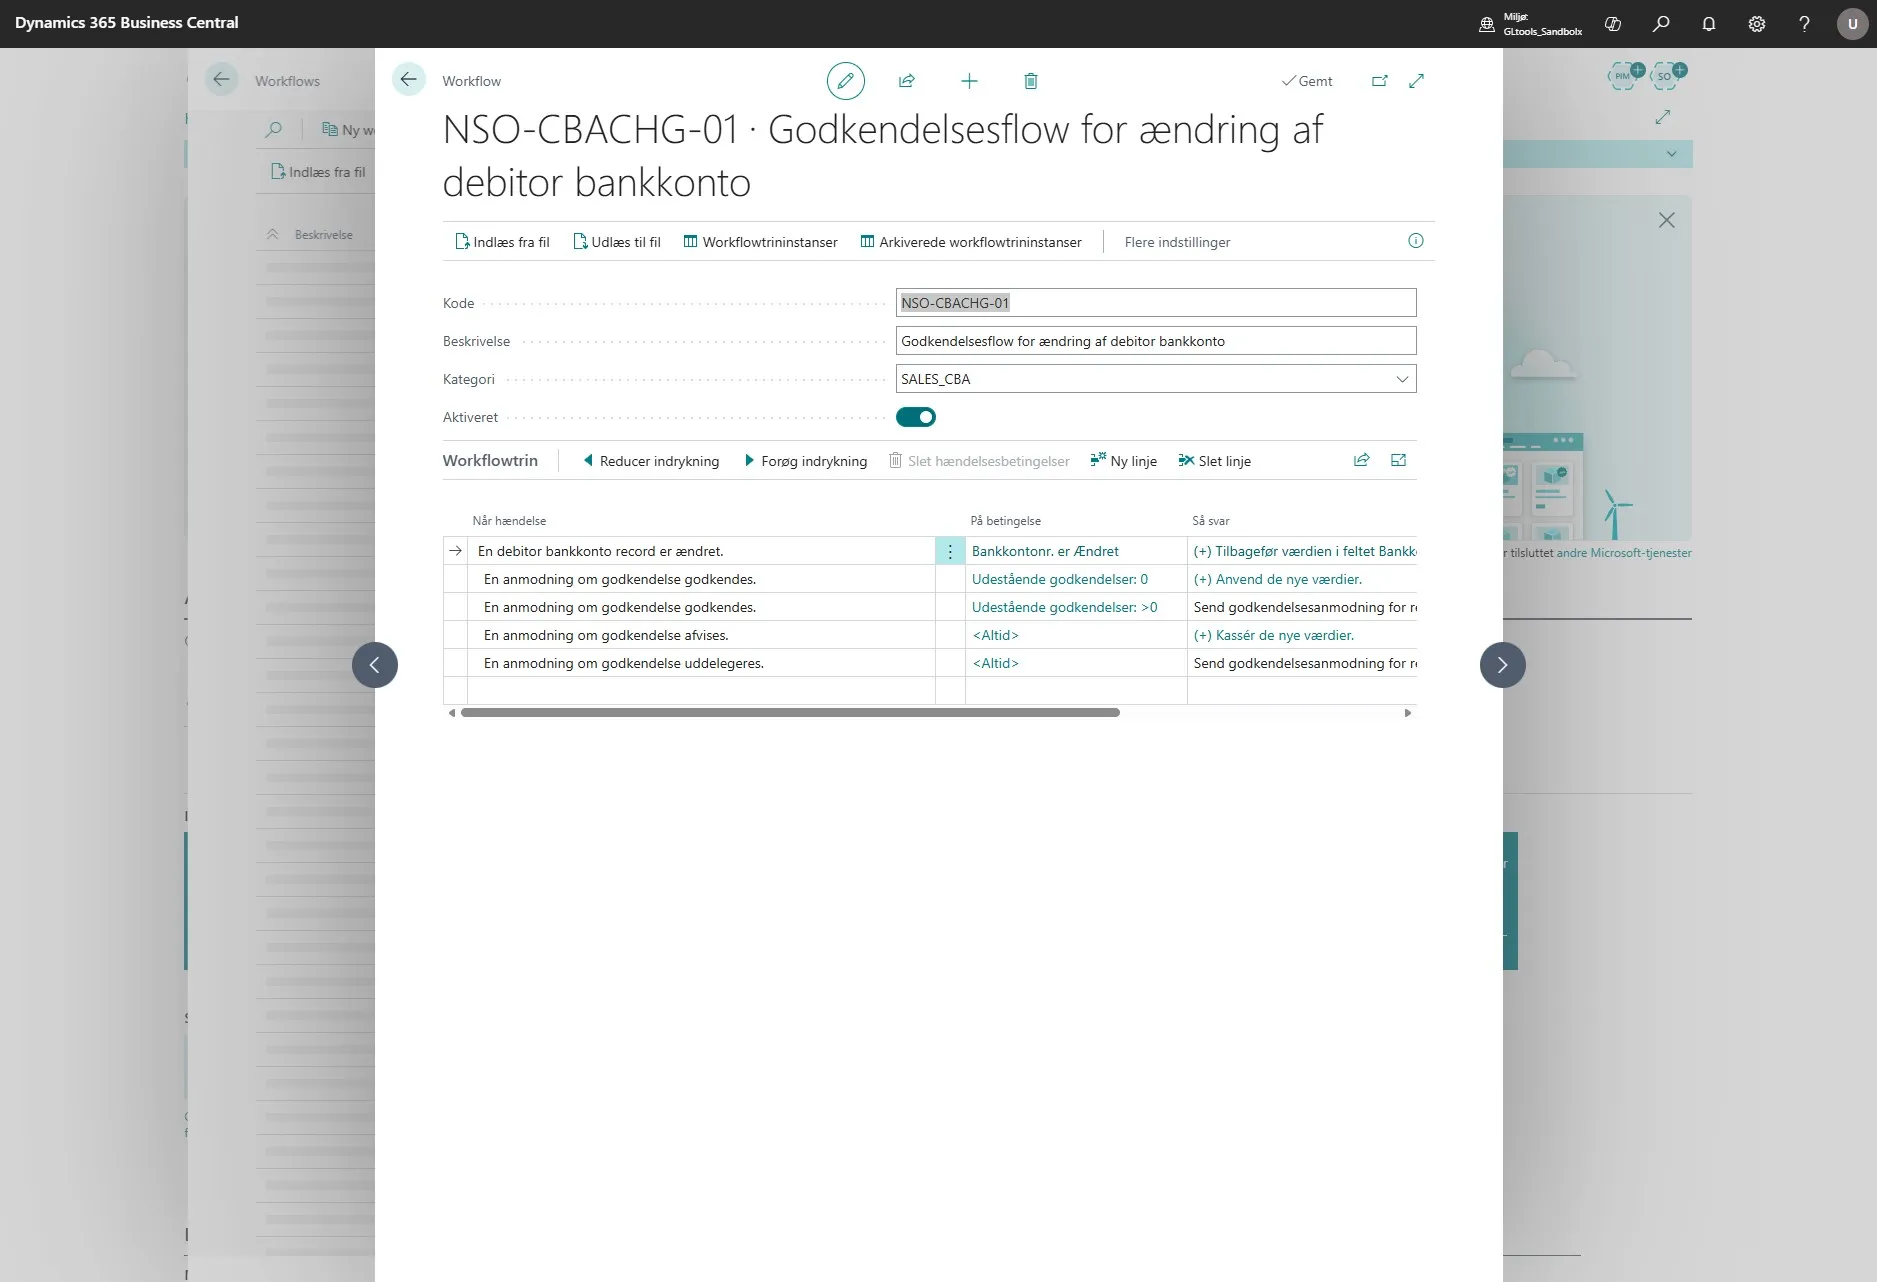Open Udestående godkendelser: >0 condition

point(1065,607)
